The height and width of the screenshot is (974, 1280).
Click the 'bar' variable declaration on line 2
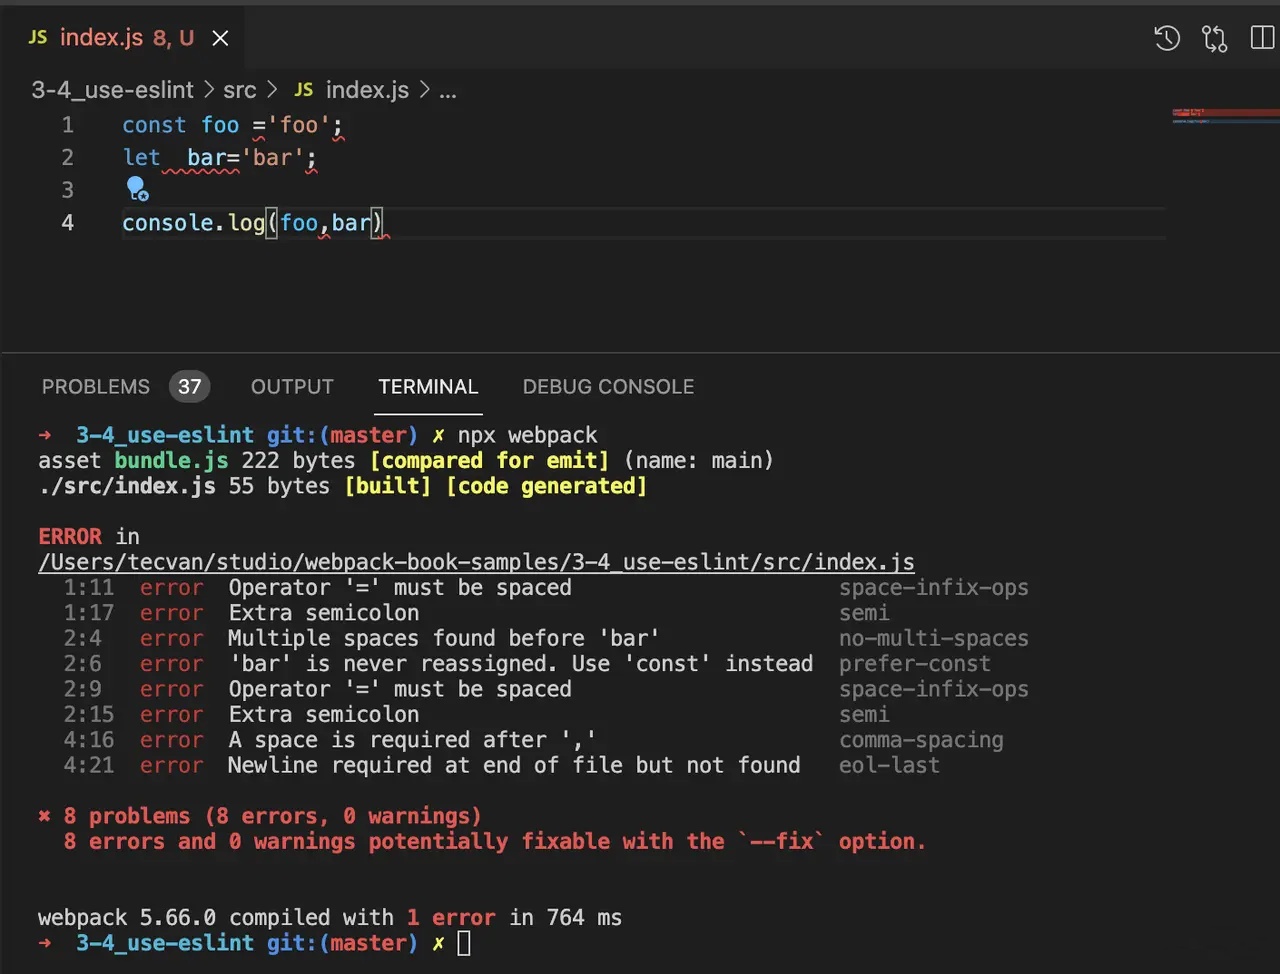coord(206,157)
